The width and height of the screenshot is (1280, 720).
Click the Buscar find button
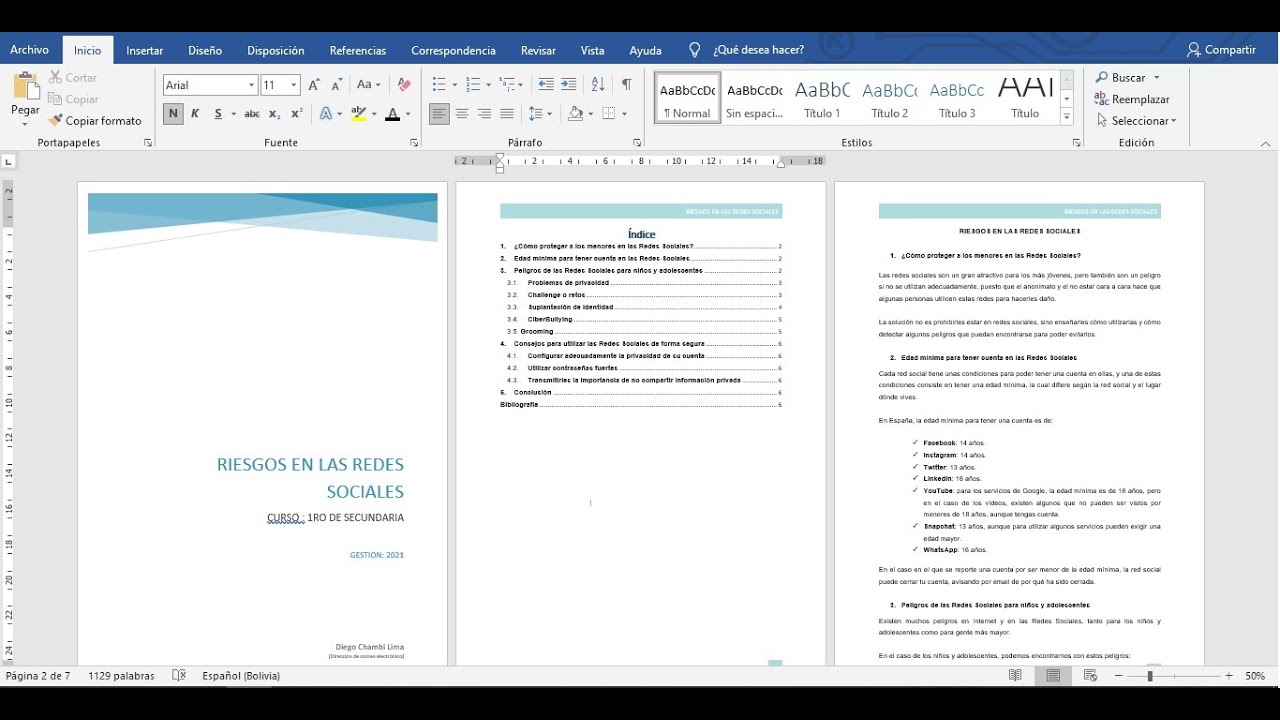click(1120, 77)
